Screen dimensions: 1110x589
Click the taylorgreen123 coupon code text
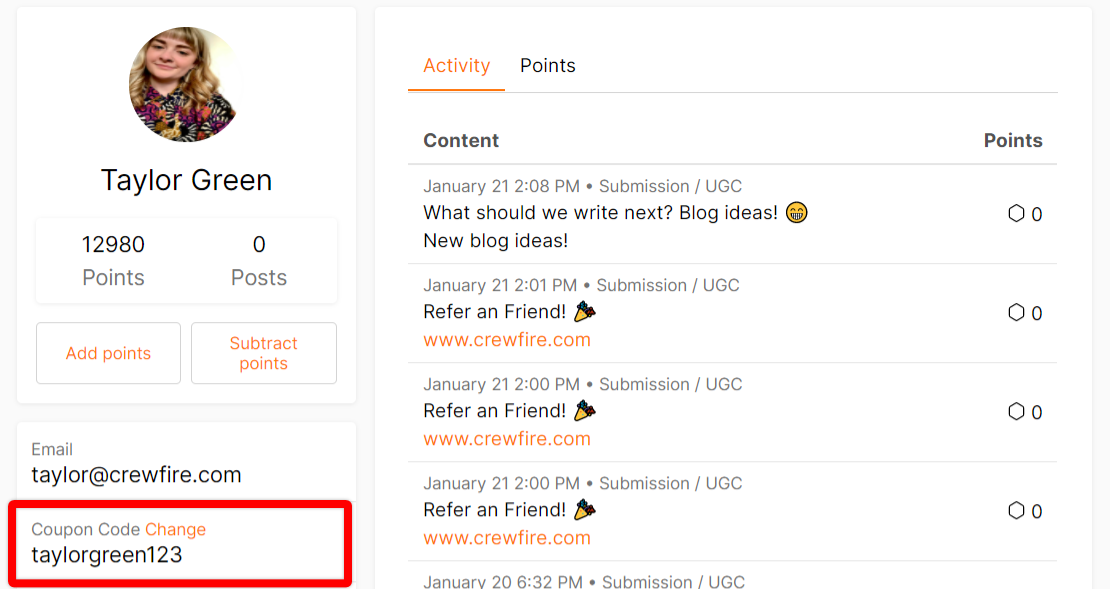107,554
